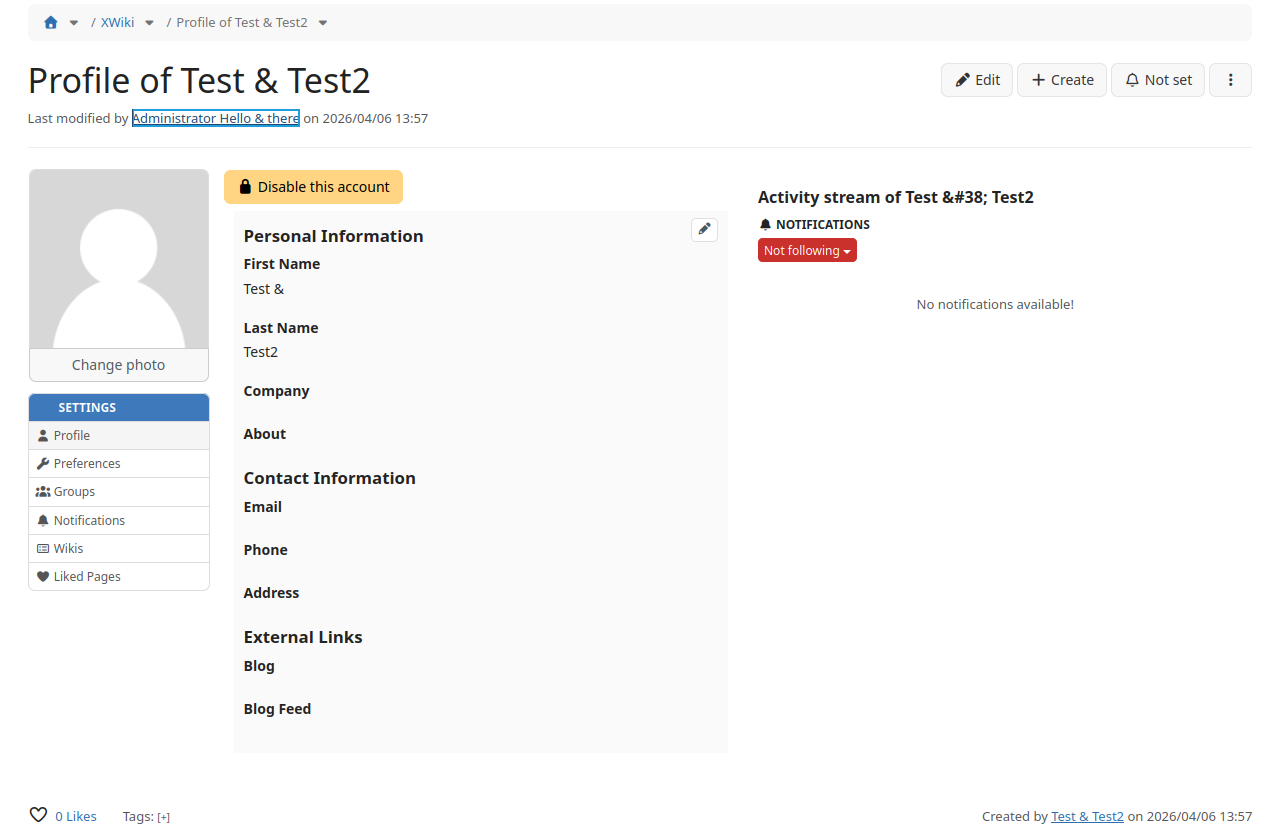This screenshot has width=1267, height=834.
Task: Expand the XWiki breadcrumb dropdown arrow
Action: point(149,23)
